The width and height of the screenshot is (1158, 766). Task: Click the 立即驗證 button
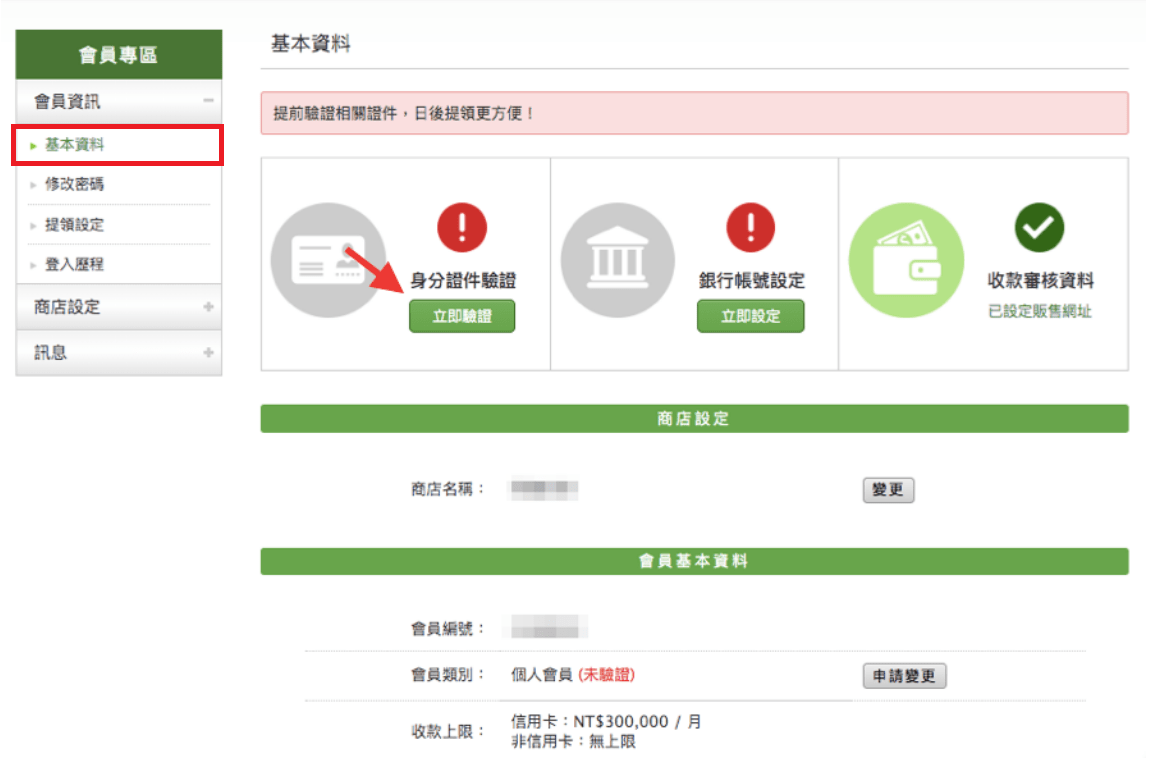click(x=462, y=316)
